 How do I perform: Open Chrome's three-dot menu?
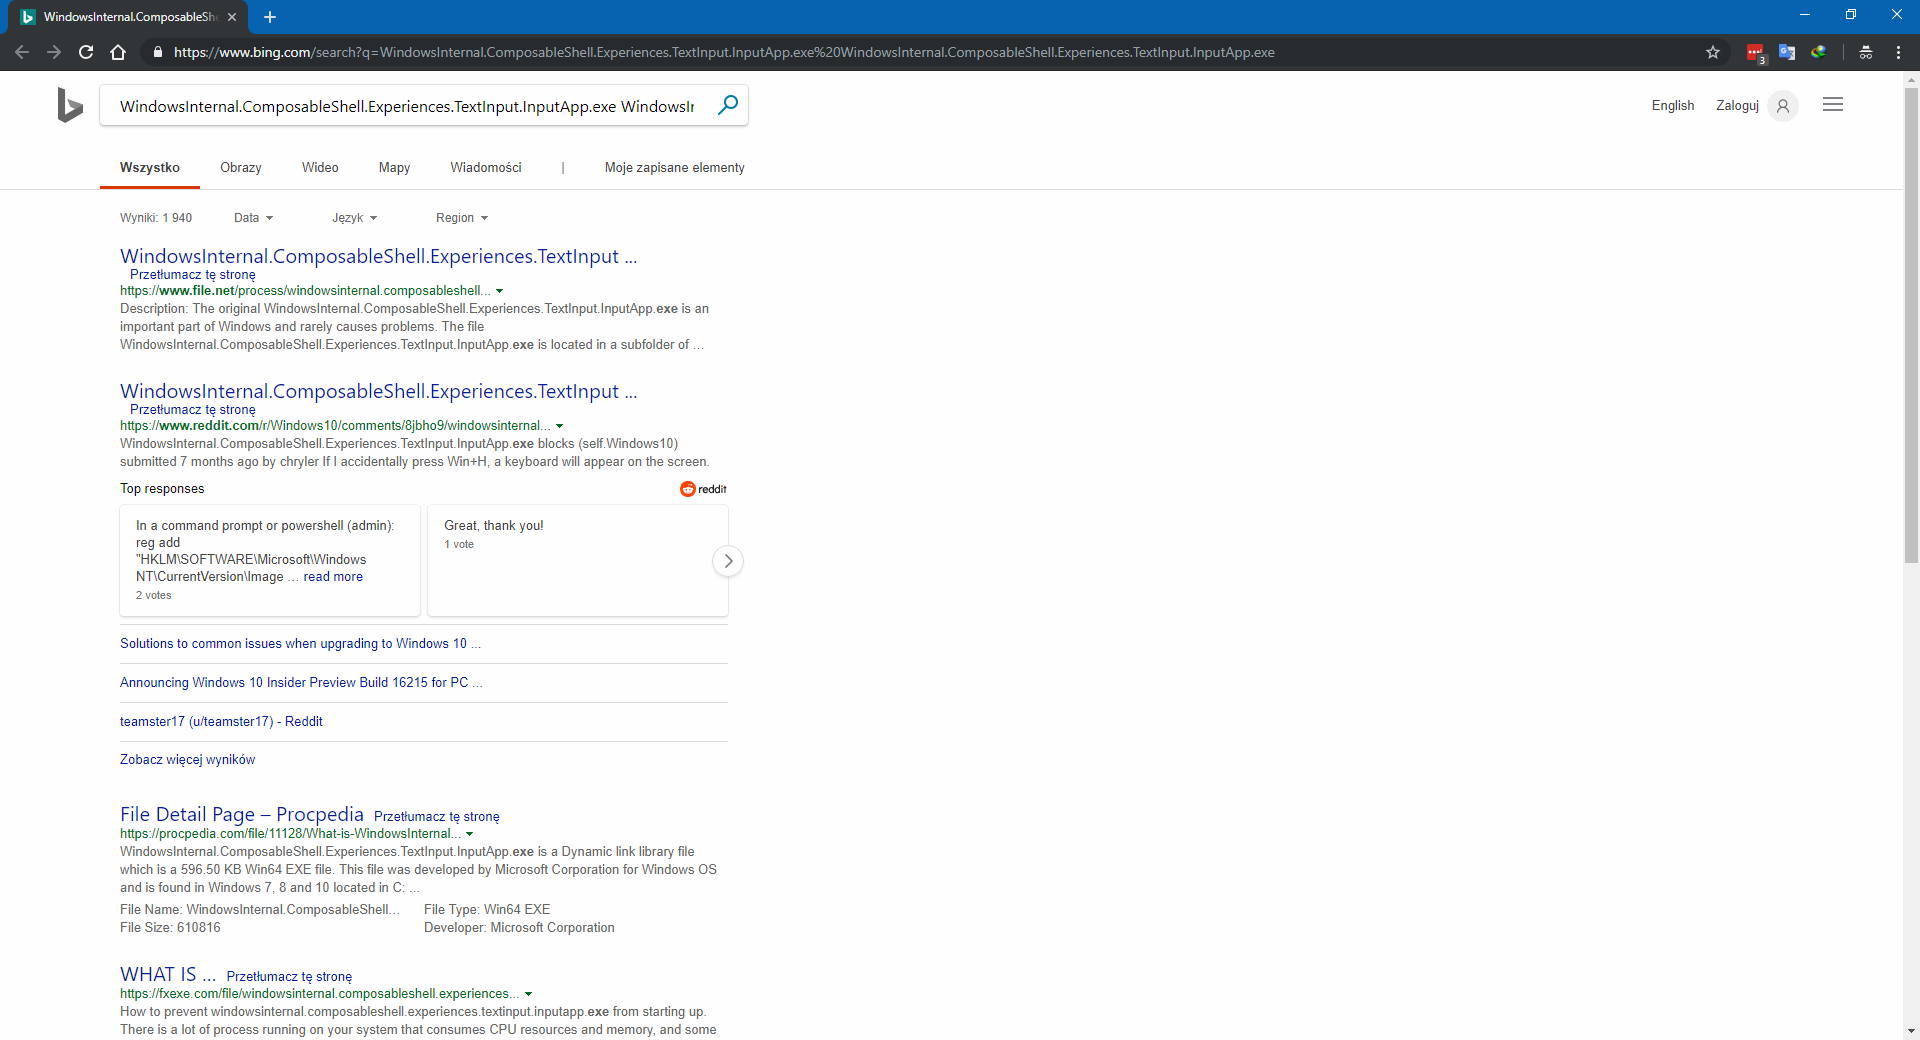click(x=1899, y=52)
